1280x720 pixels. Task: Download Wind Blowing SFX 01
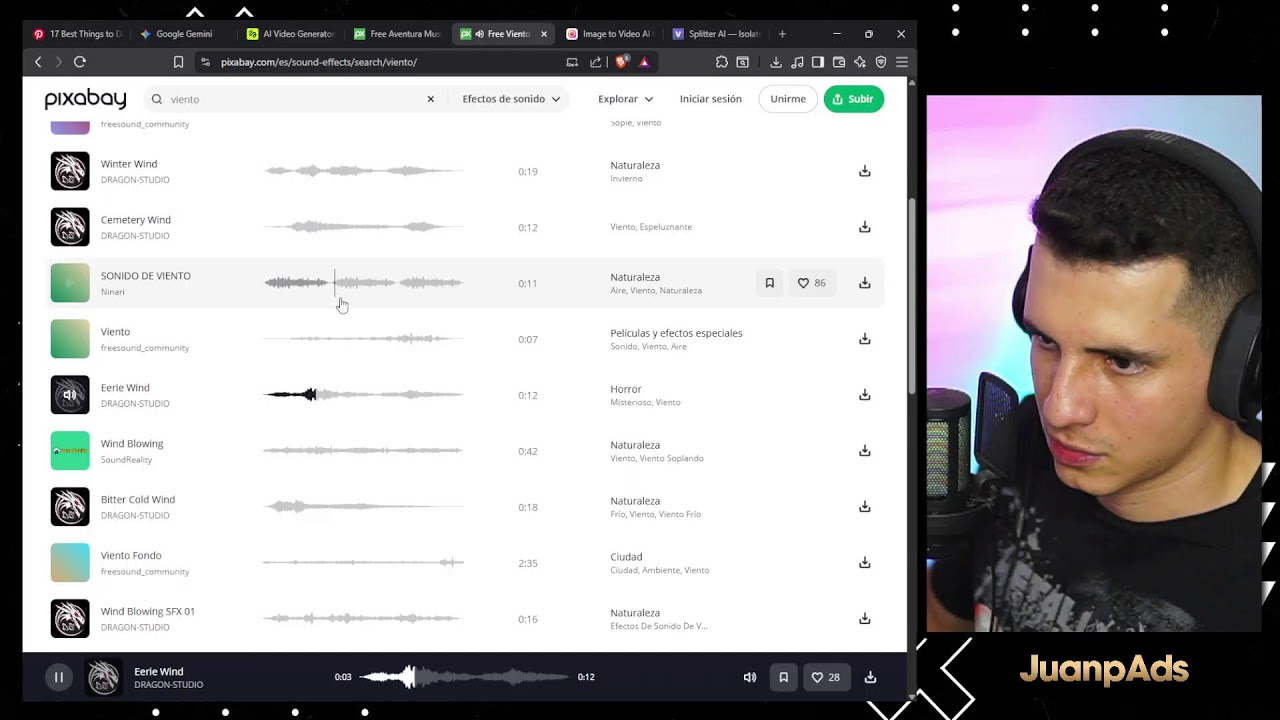(x=865, y=619)
